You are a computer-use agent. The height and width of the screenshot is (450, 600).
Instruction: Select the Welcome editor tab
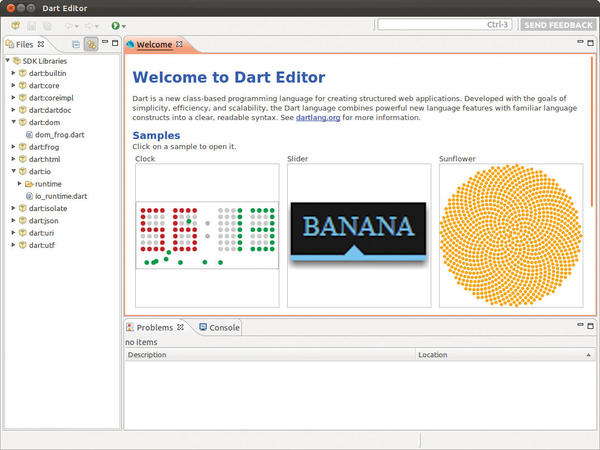pos(154,44)
